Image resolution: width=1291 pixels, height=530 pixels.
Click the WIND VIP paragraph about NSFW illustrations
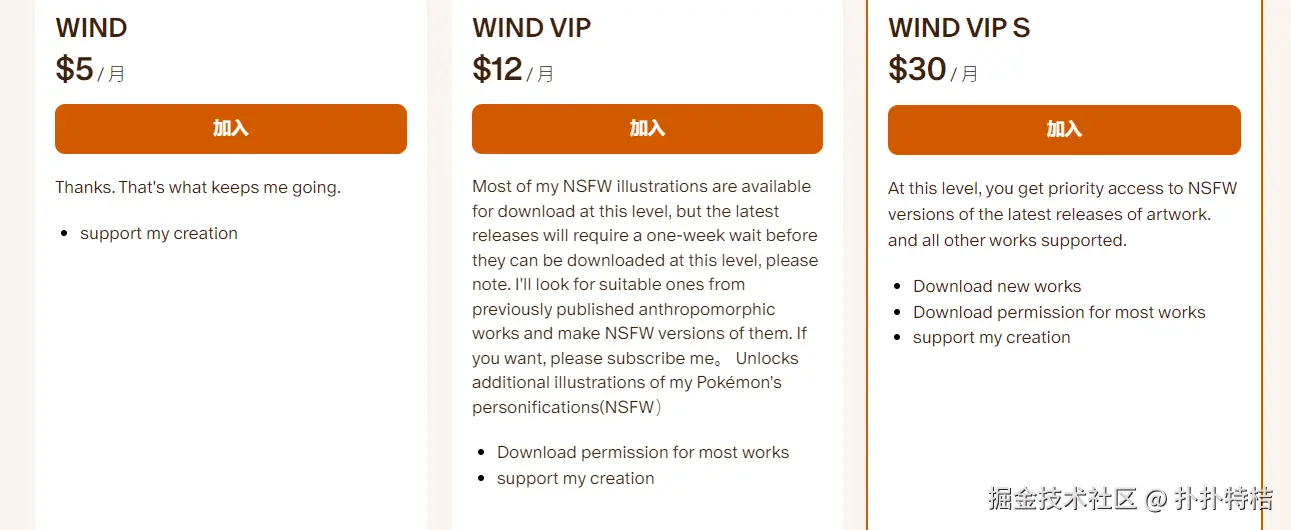coord(645,297)
